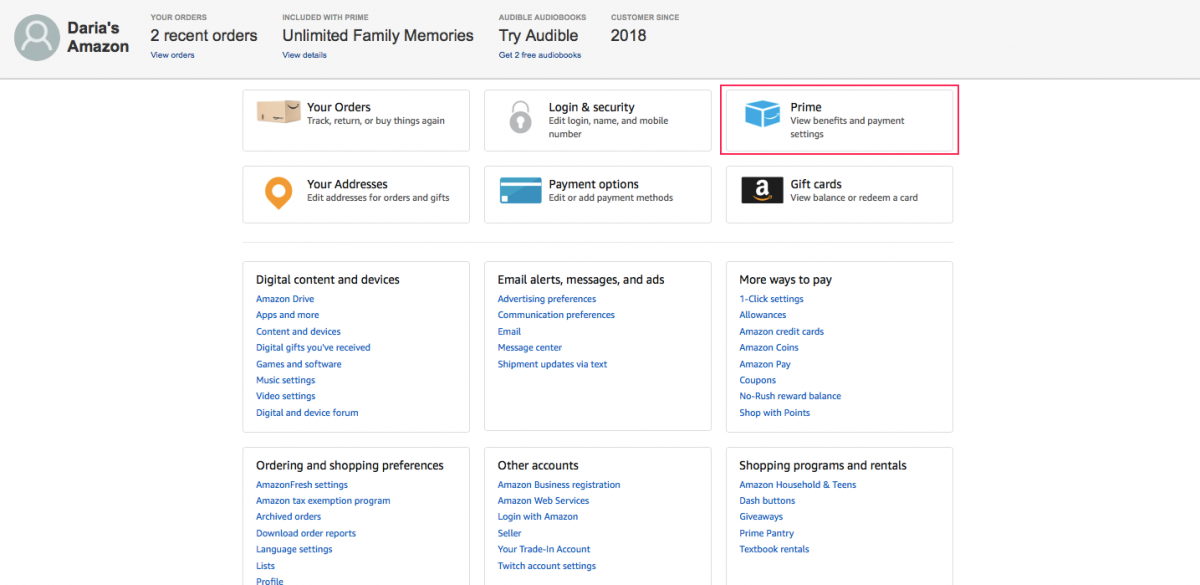Open Prime Pantry link
This screenshot has height=585, width=1200.
[x=767, y=533]
